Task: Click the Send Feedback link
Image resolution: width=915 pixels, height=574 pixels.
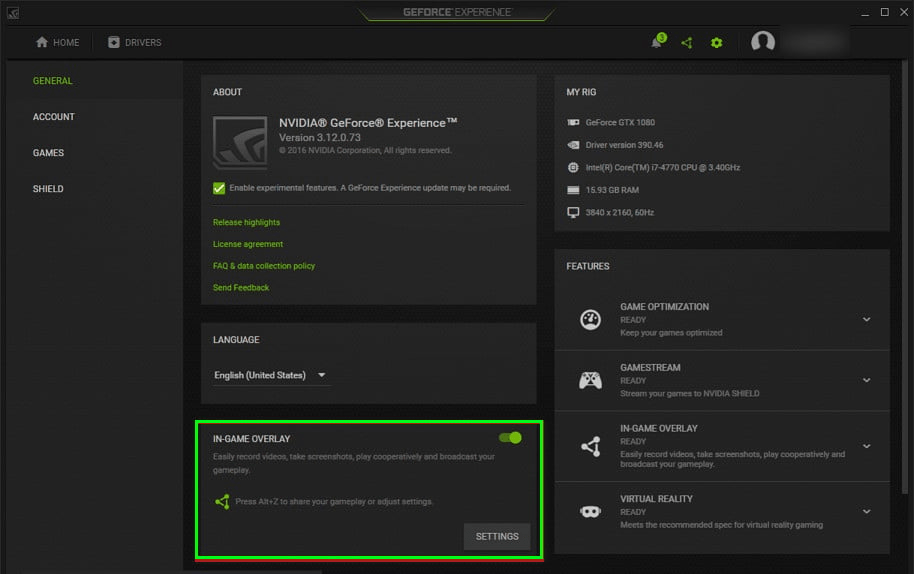Action: click(241, 288)
